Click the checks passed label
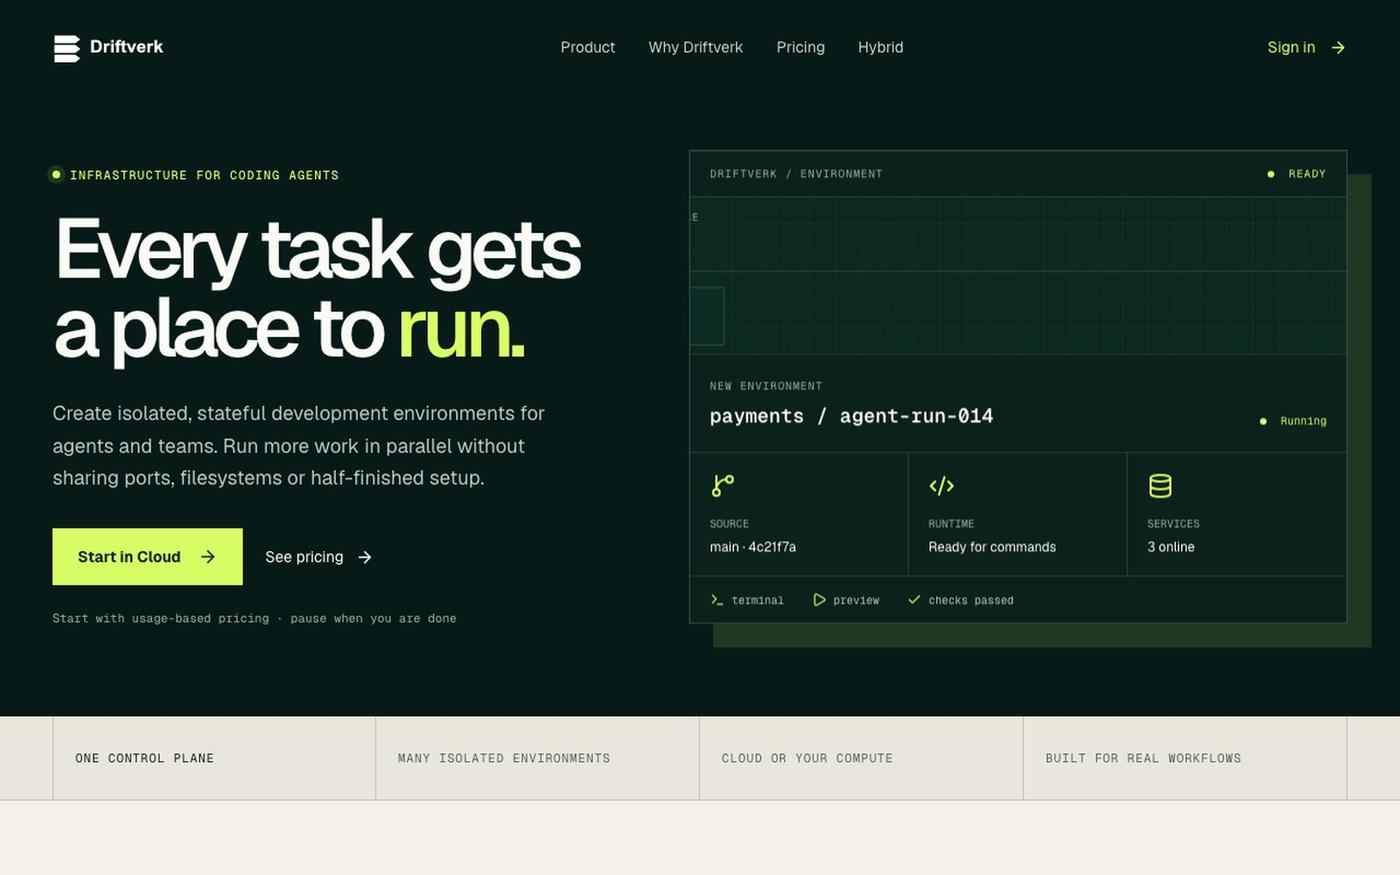 coord(971,601)
